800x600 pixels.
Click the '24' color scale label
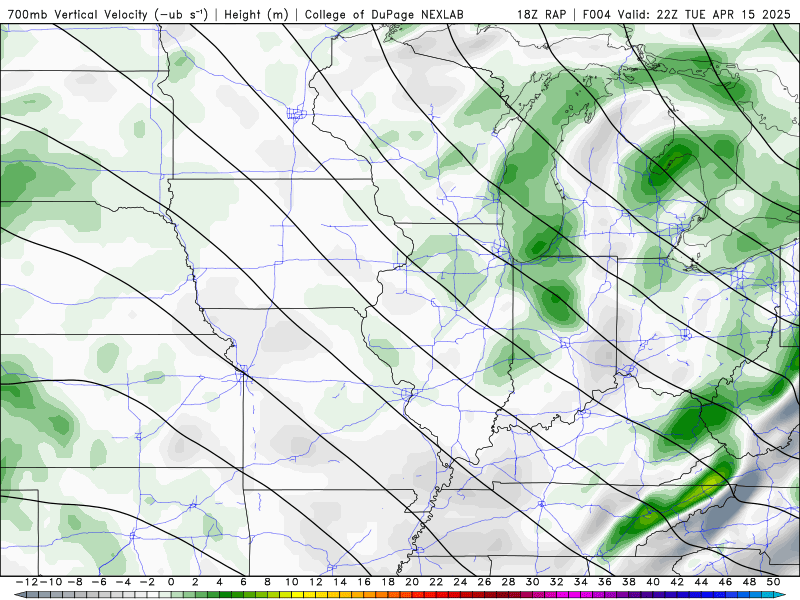(x=460, y=582)
